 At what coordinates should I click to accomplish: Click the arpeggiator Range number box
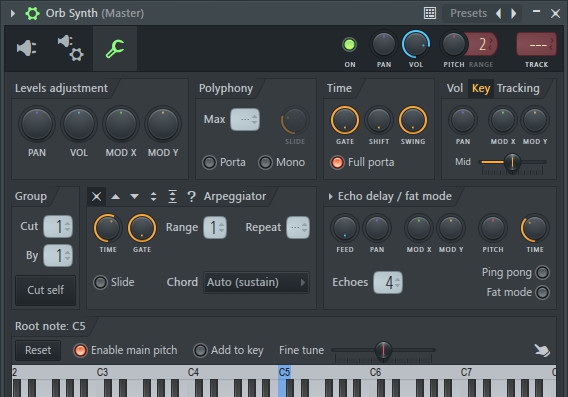click(x=215, y=228)
